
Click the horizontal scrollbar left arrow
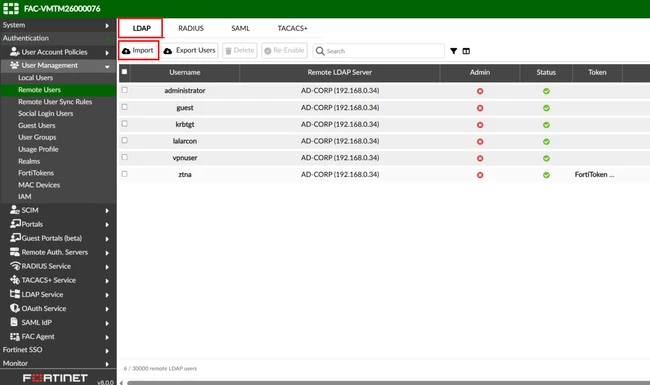coord(121,383)
